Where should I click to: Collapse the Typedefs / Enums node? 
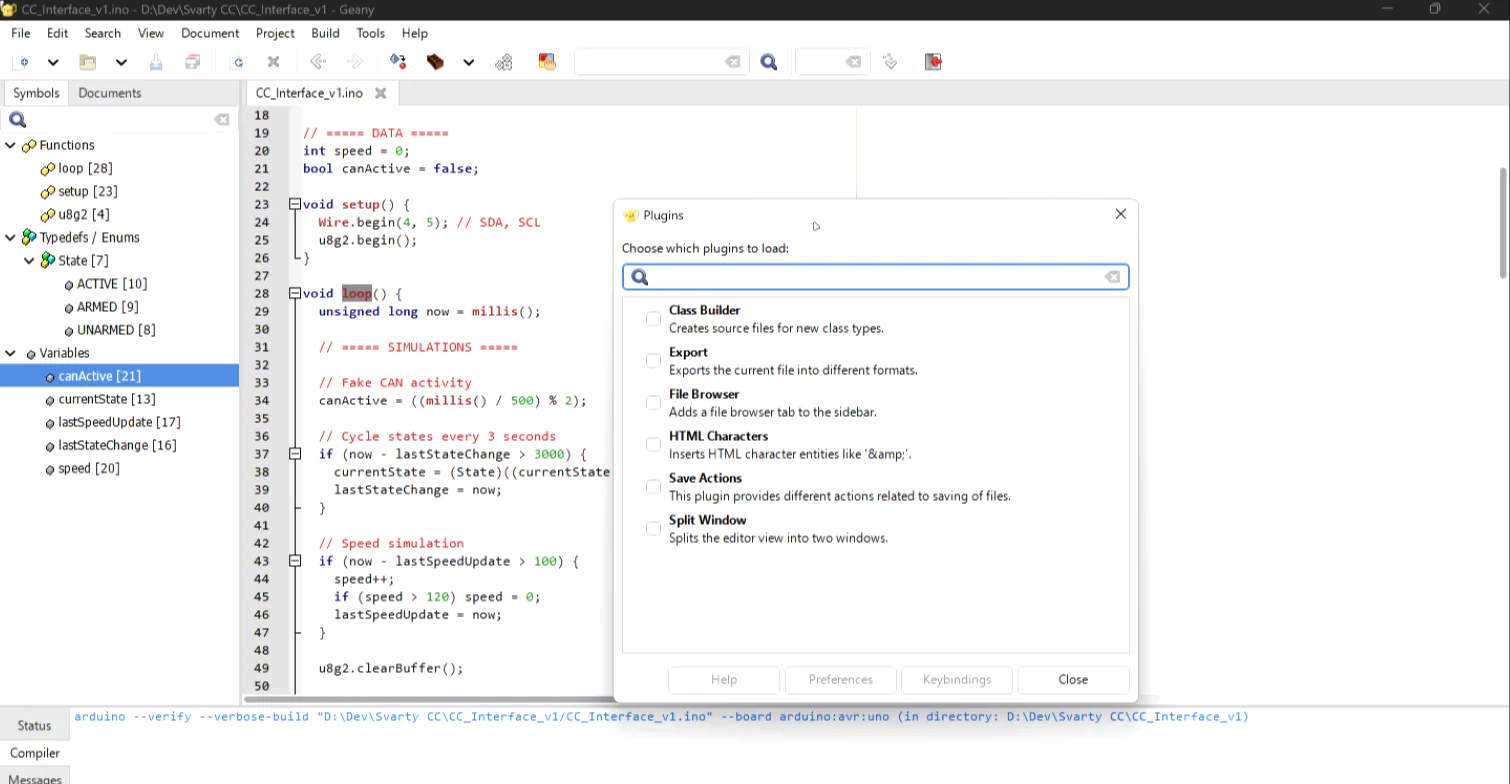click(x=11, y=238)
